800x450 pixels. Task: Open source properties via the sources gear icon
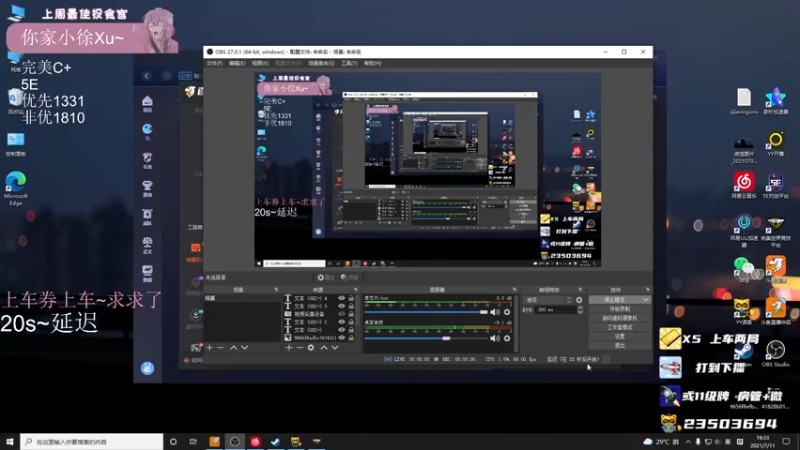click(x=311, y=347)
